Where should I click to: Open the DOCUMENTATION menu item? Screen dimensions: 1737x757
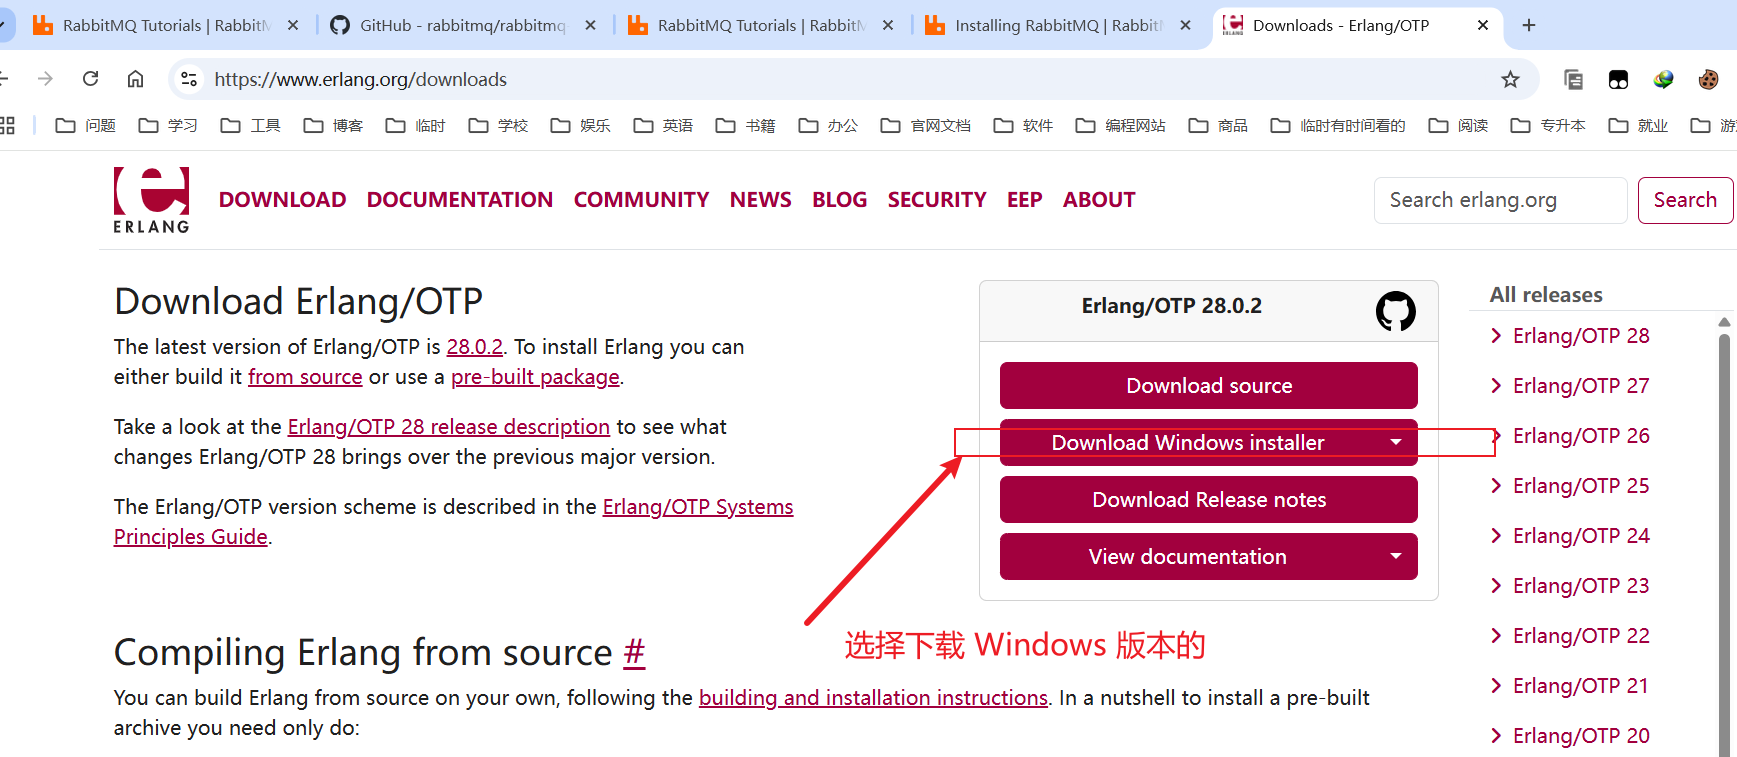460,200
